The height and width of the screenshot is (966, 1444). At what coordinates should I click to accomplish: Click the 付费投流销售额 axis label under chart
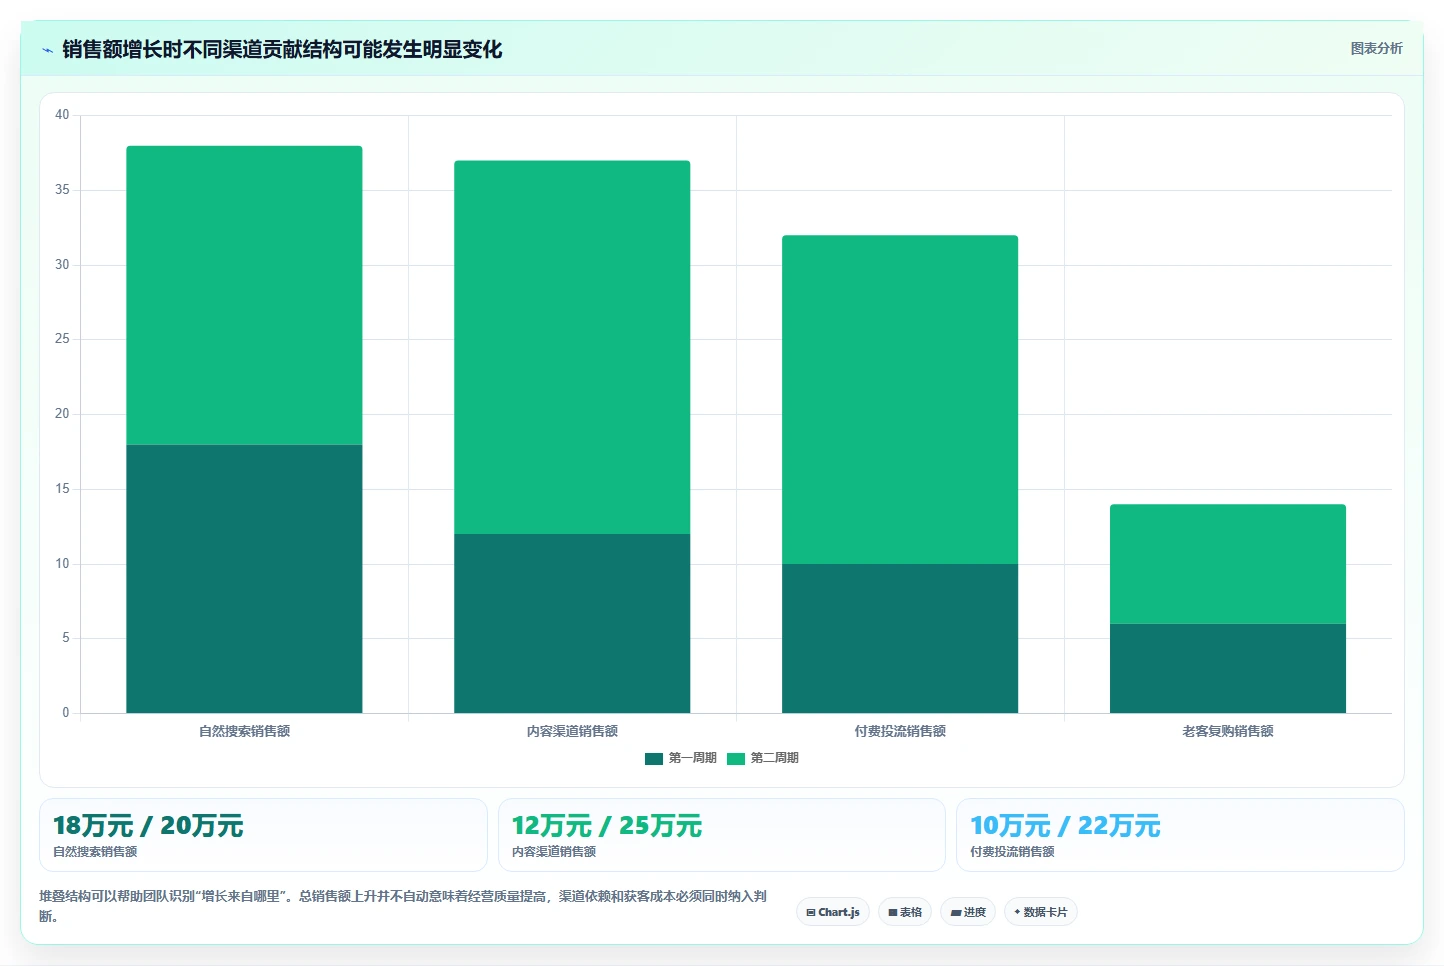pyautogui.click(x=900, y=731)
